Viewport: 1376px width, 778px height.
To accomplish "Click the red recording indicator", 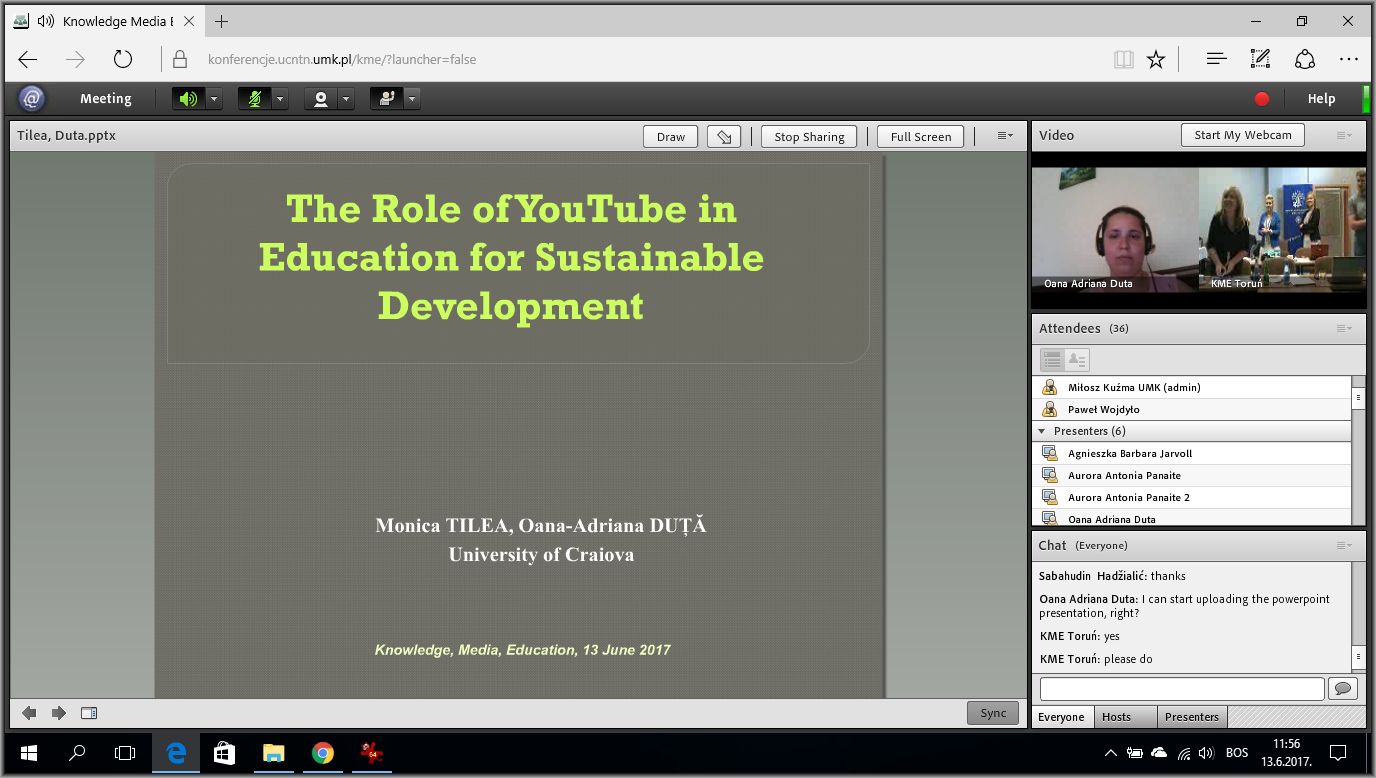I will point(1262,99).
